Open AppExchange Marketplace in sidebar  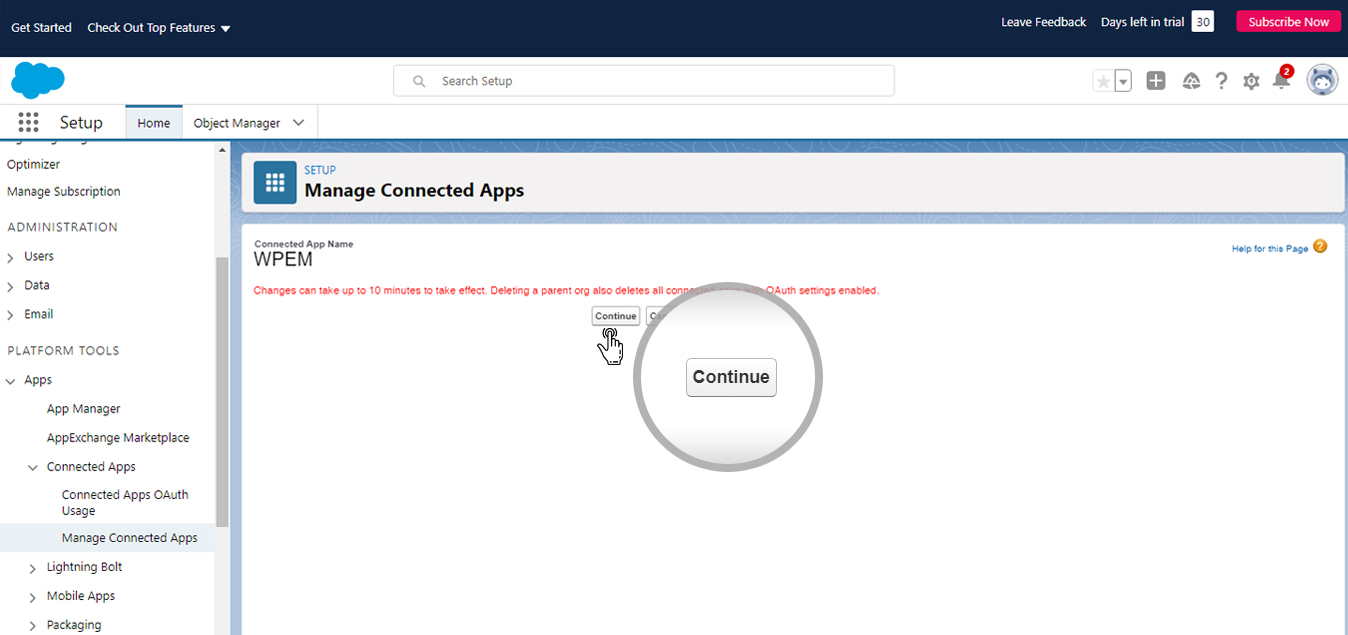[118, 438]
